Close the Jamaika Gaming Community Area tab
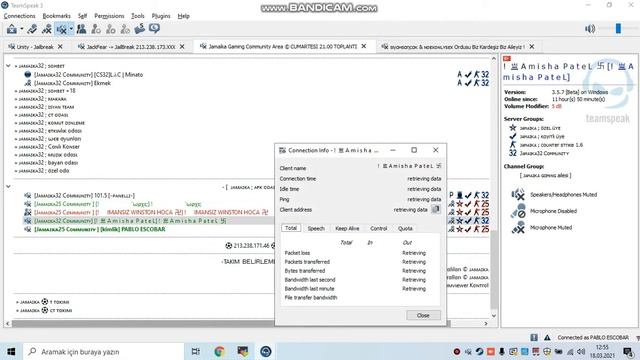The height and width of the screenshot is (360, 640). (364, 47)
